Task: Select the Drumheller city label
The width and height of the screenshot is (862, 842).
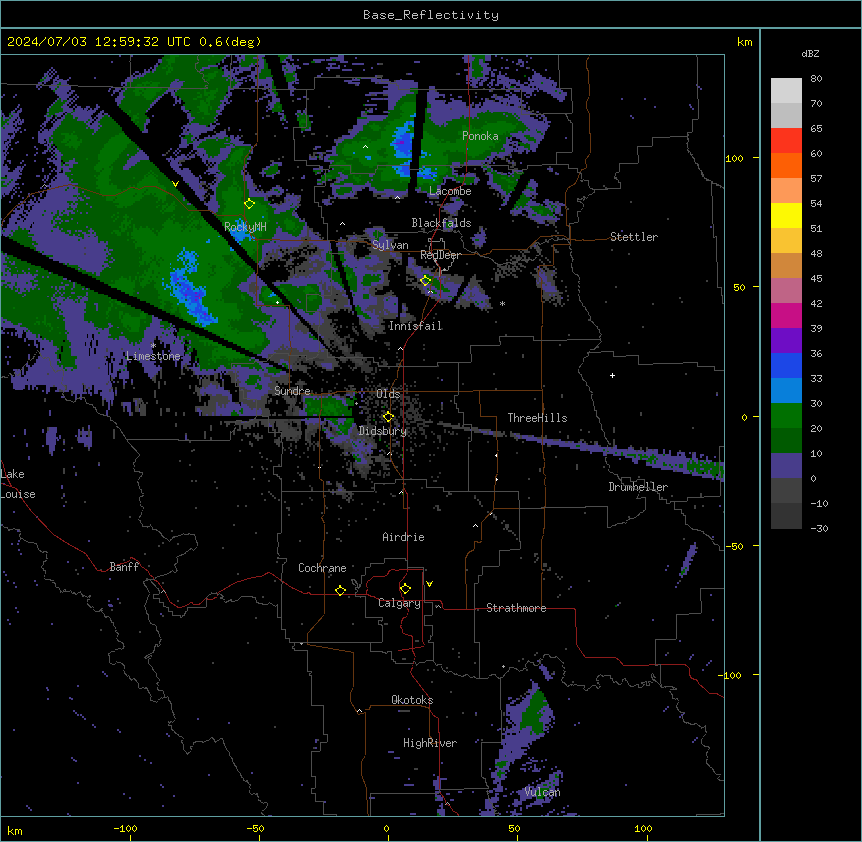Action: click(638, 487)
